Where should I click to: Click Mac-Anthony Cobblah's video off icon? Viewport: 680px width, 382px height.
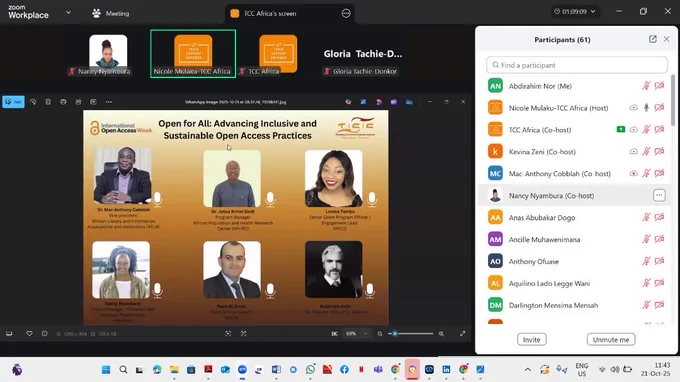pyautogui.click(x=659, y=173)
